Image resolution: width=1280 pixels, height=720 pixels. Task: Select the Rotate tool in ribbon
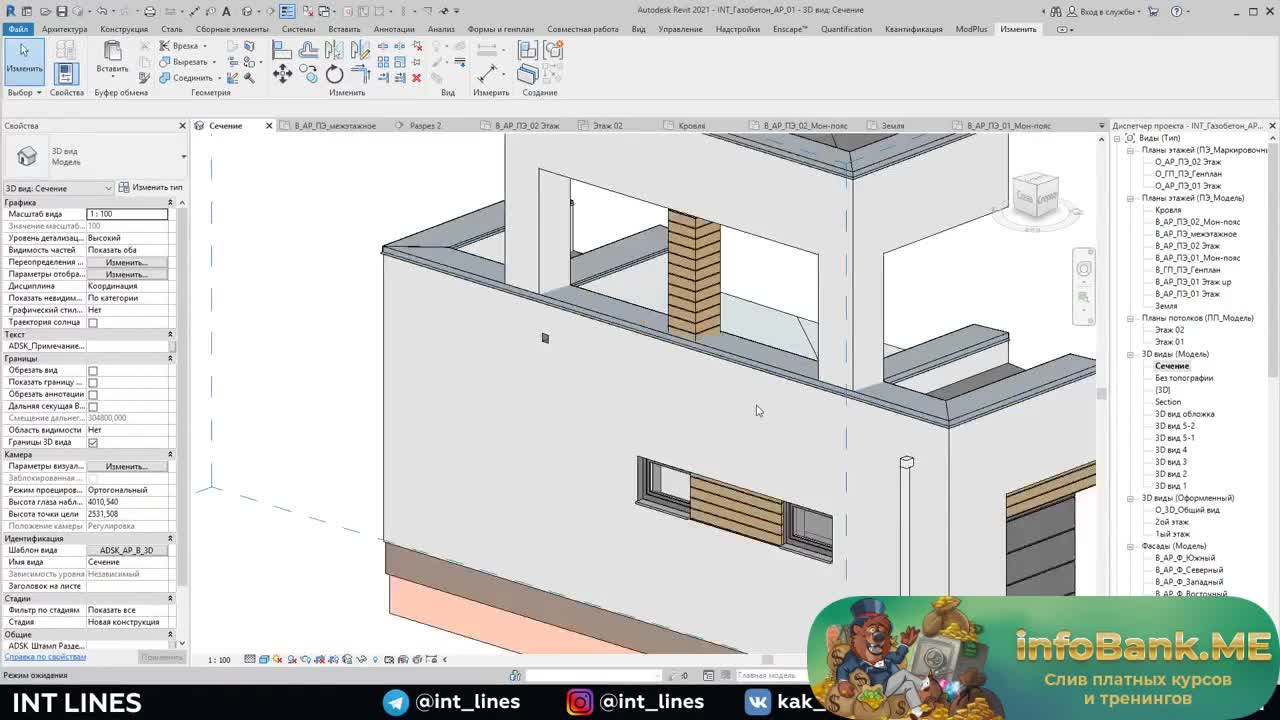(x=335, y=74)
